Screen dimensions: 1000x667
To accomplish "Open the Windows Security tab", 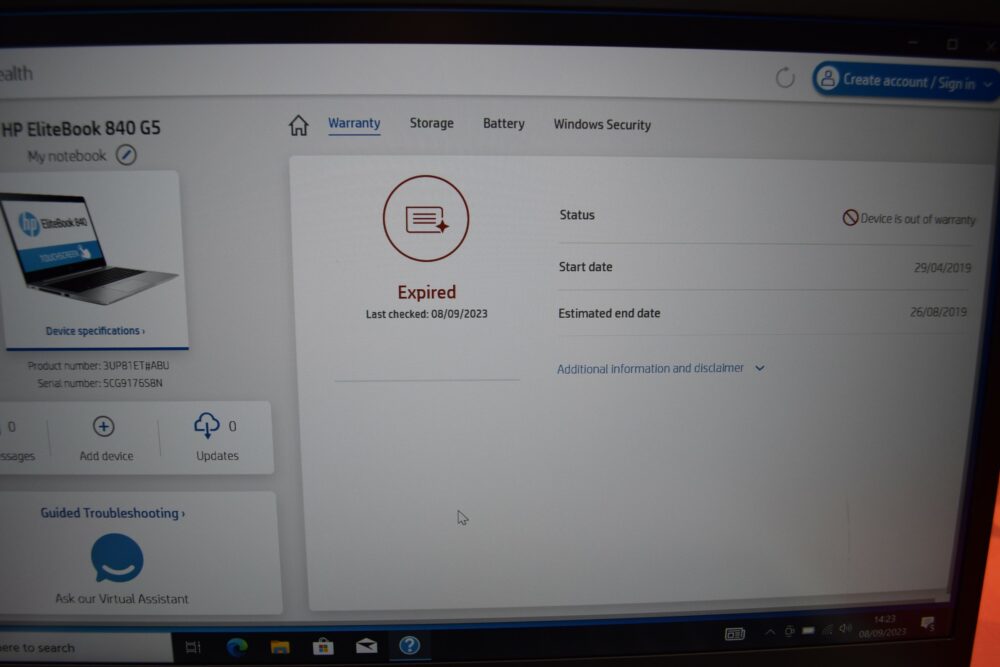I will tap(602, 125).
